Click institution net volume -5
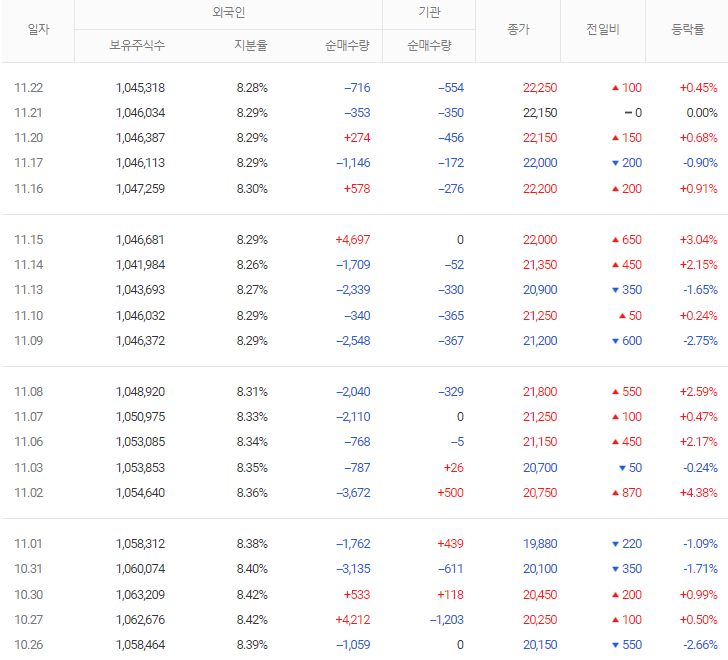 [x=457, y=442]
